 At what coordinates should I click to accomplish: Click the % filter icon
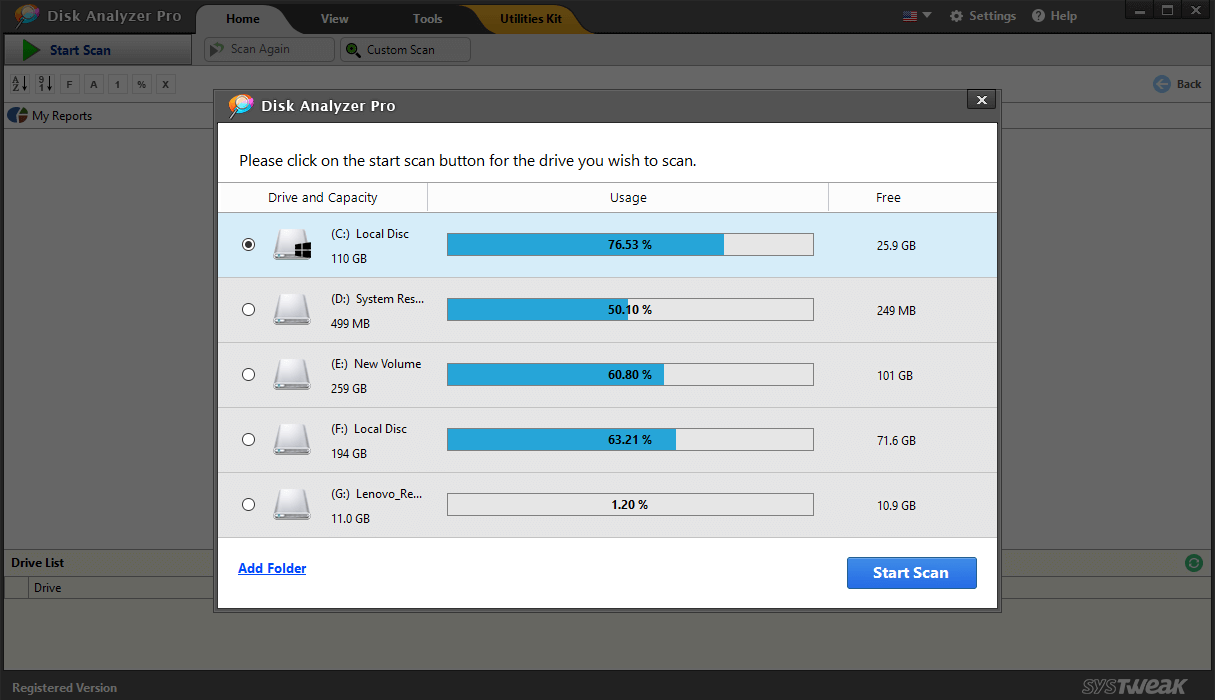coord(141,84)
